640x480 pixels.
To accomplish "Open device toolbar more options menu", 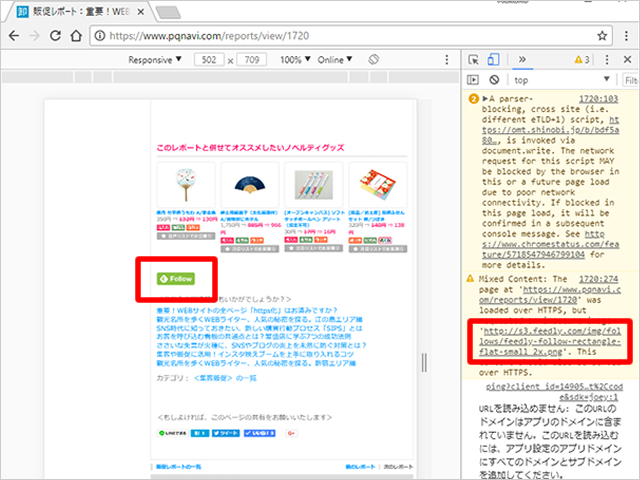I will click(x=447, y=60).
